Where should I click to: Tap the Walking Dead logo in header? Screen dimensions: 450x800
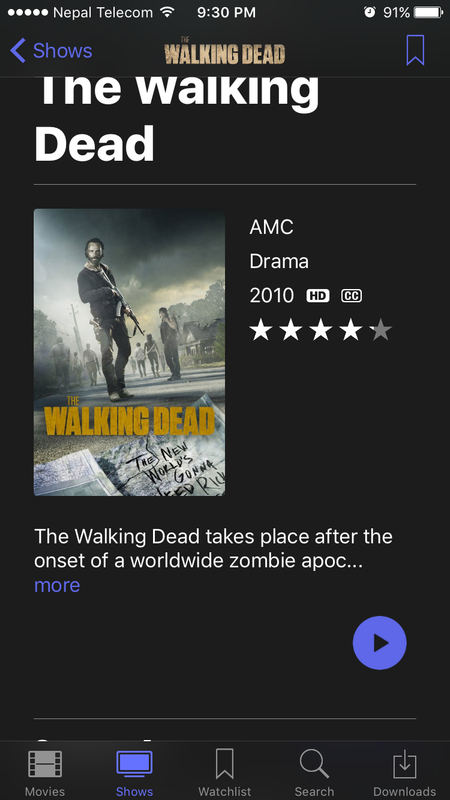224,51
